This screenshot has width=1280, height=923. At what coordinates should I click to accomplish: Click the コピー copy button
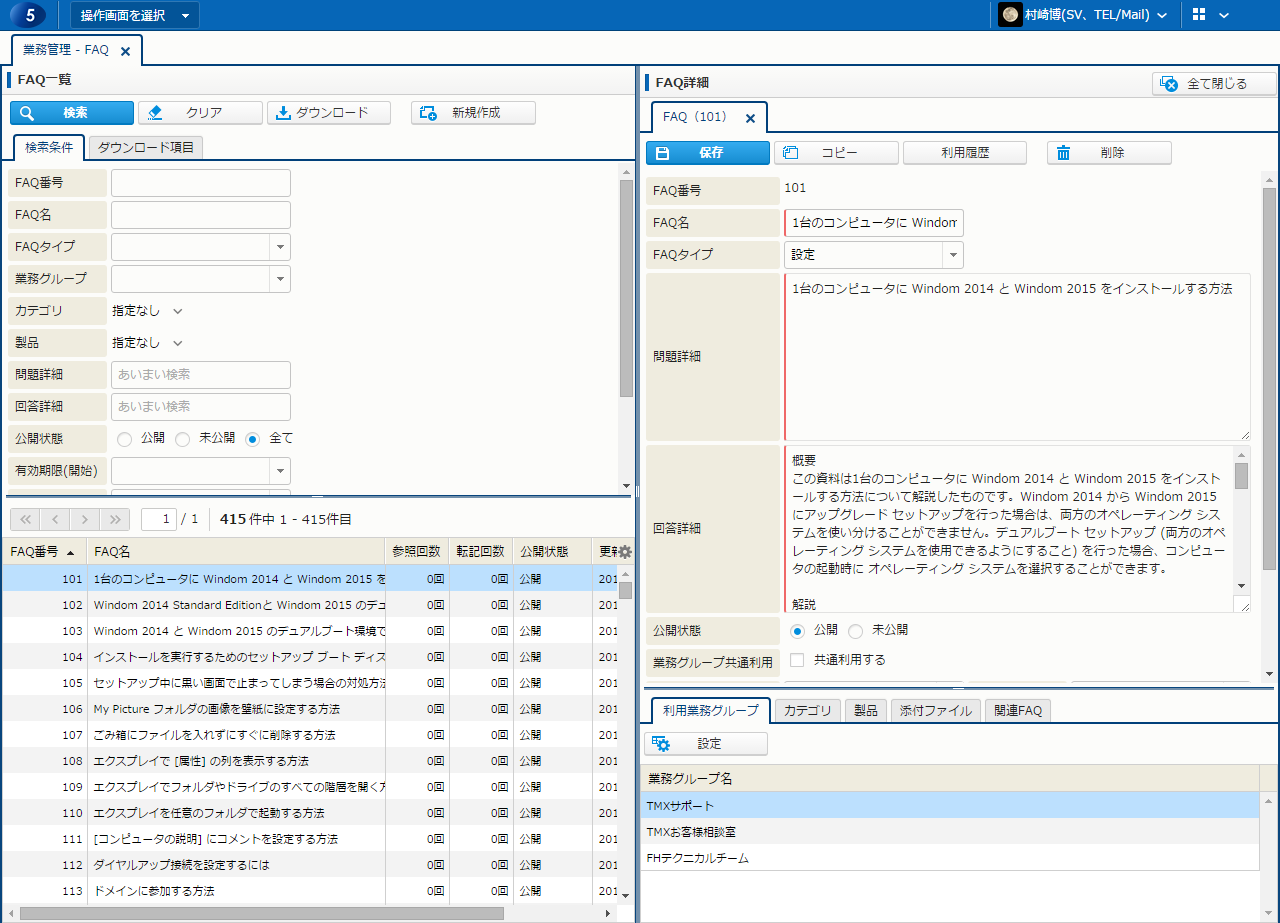836,153
